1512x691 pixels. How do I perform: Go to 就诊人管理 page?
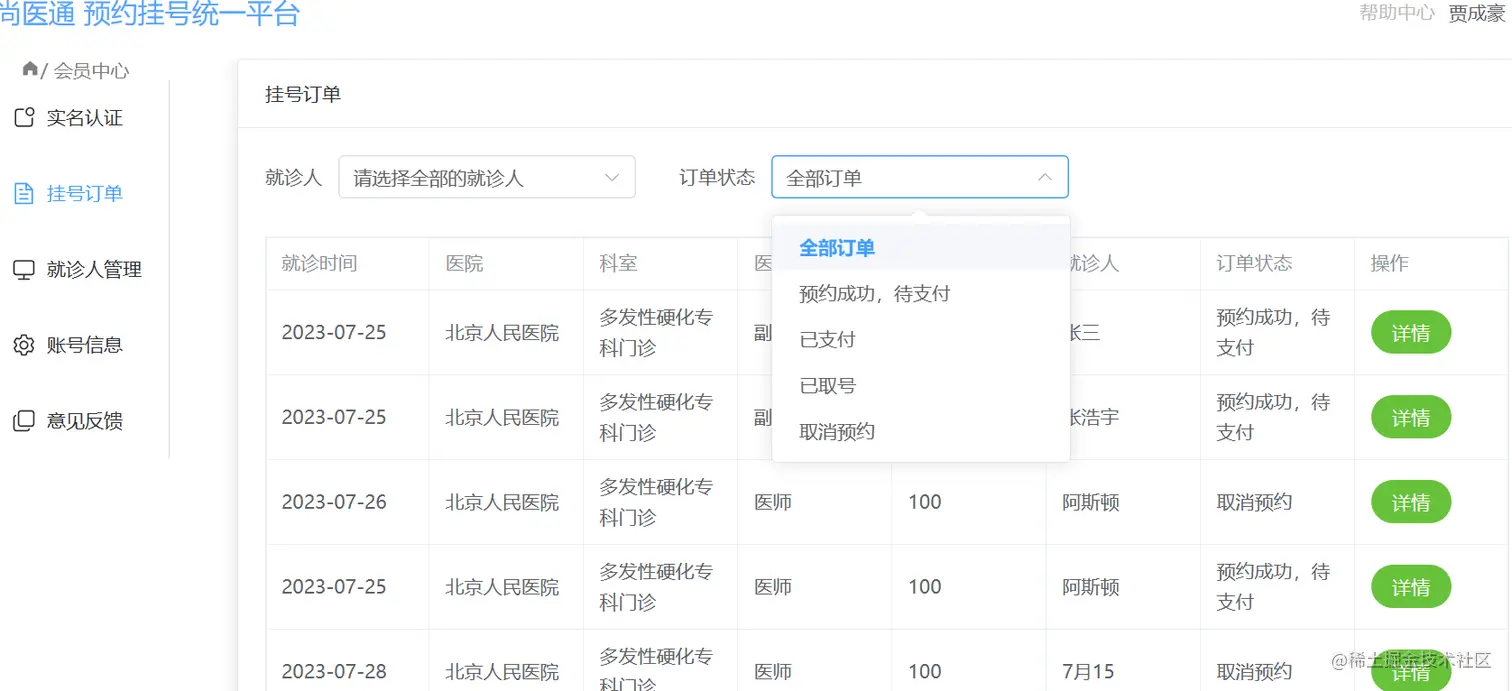[94, 270]
